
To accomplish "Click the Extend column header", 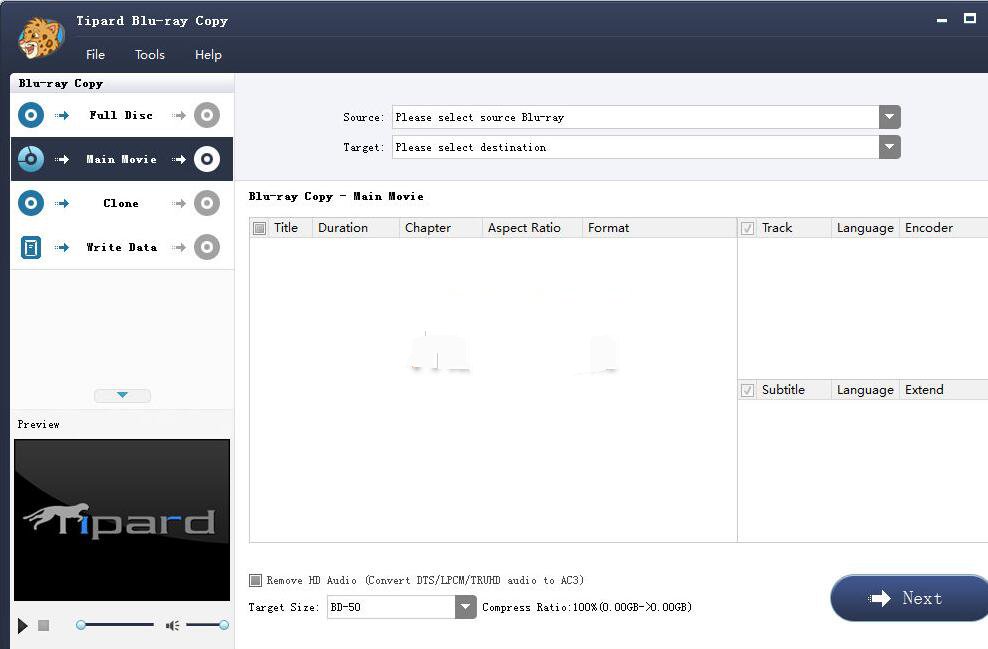I will 945,389.
